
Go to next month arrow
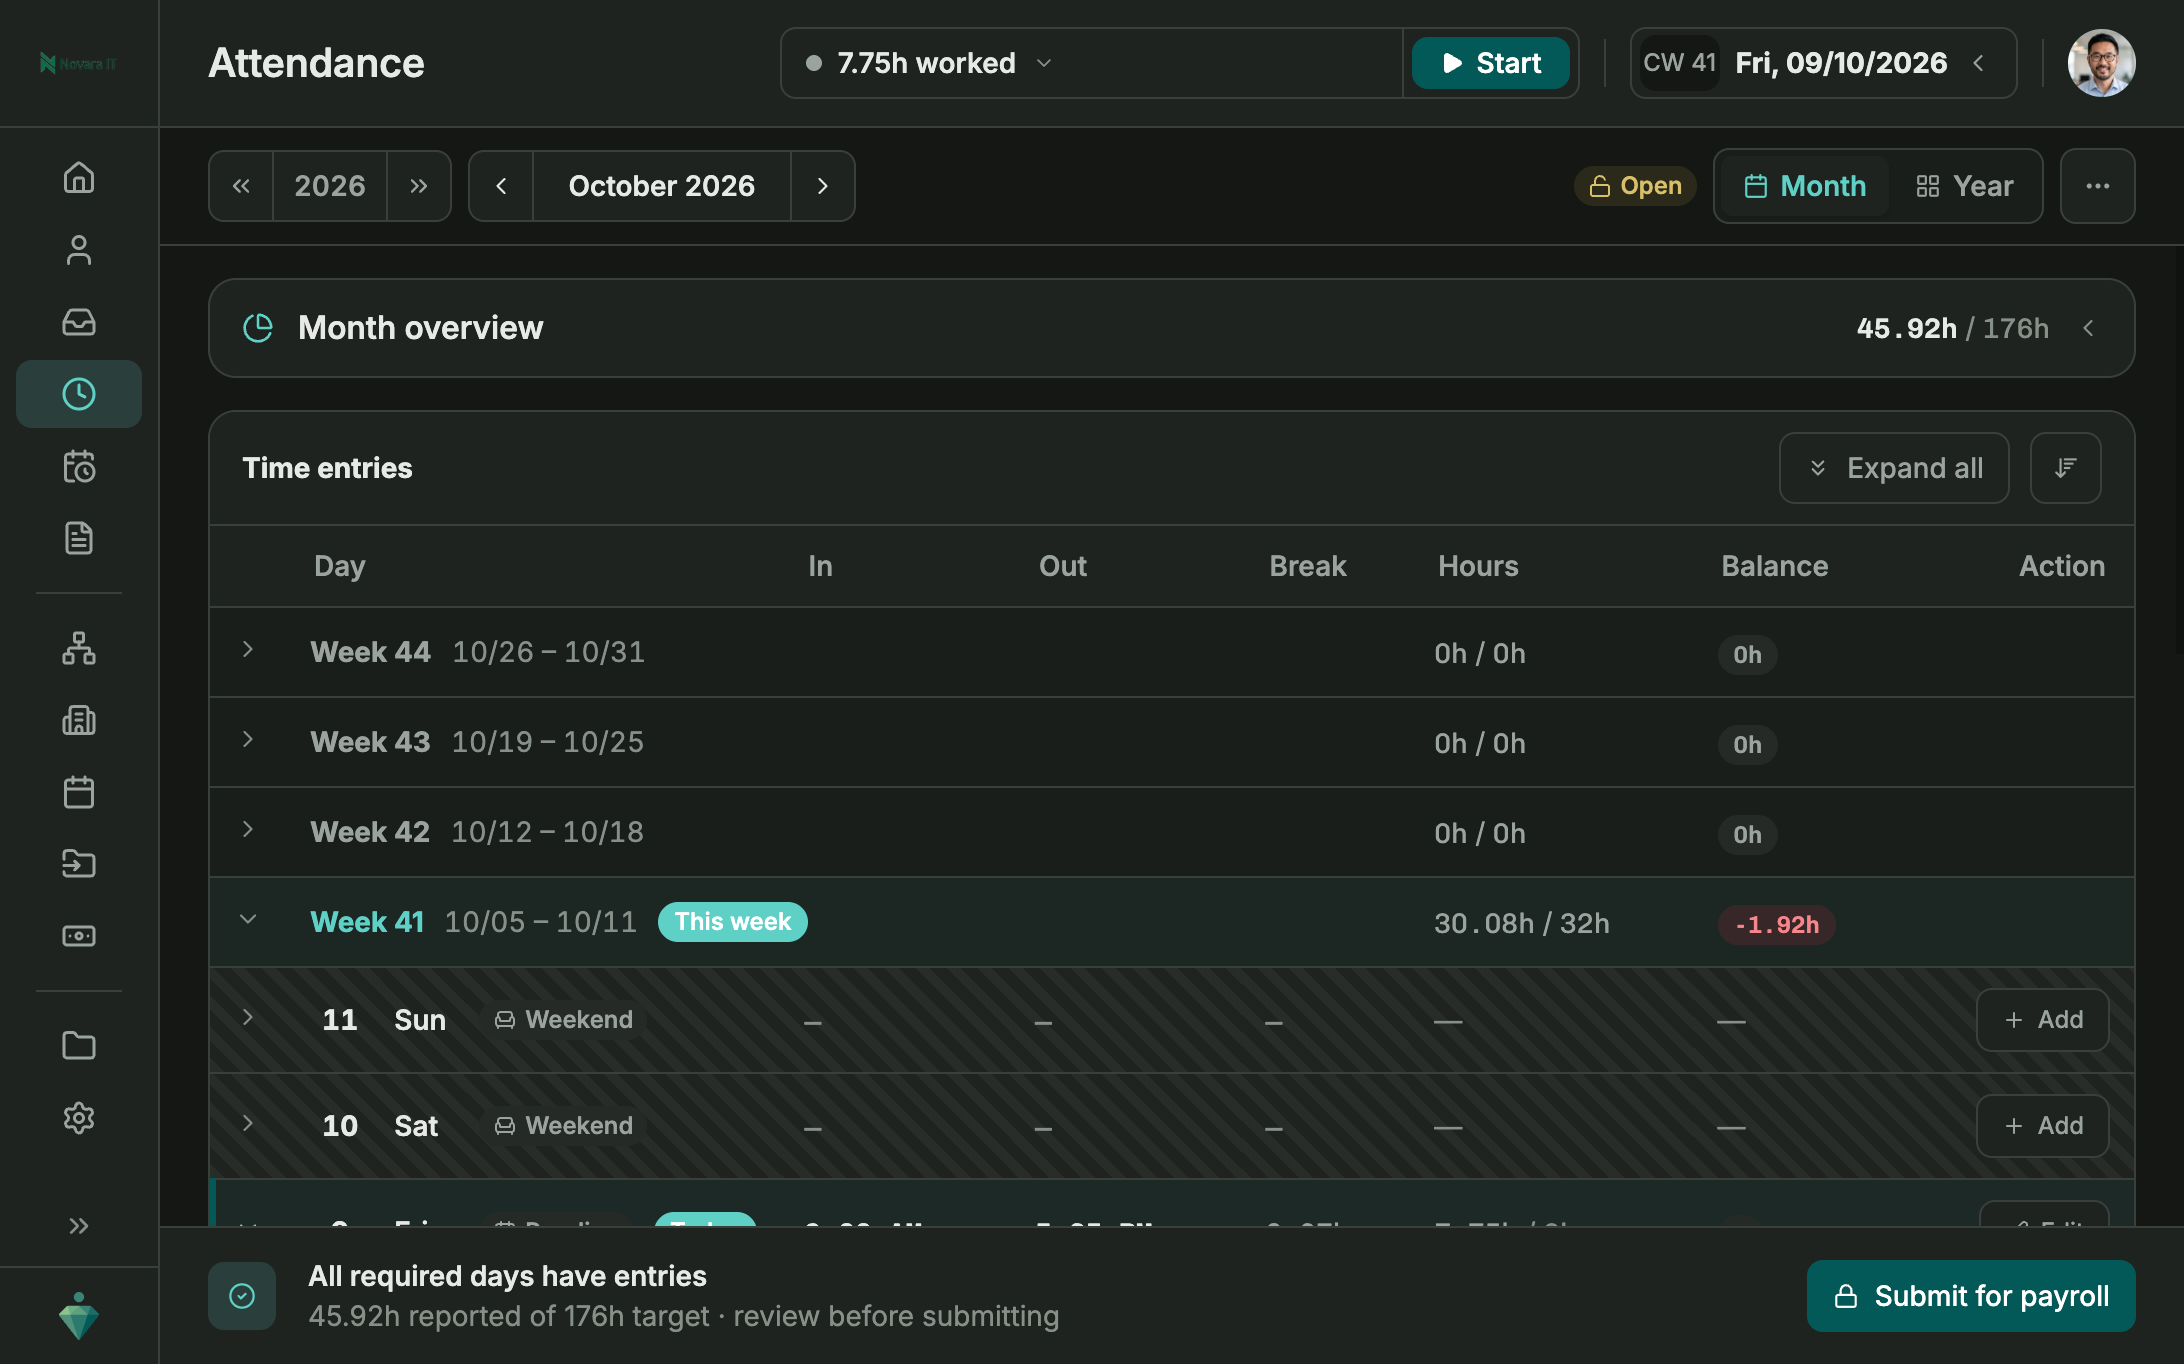pos(823,186)
